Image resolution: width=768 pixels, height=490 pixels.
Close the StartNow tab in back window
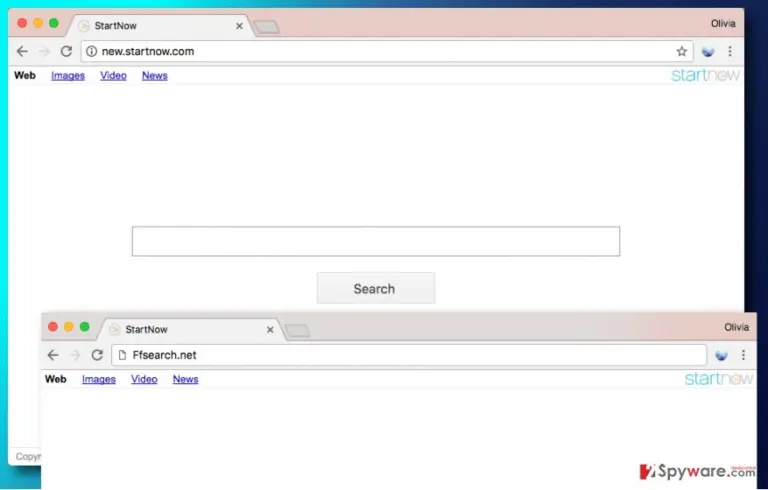coord(239,26)
